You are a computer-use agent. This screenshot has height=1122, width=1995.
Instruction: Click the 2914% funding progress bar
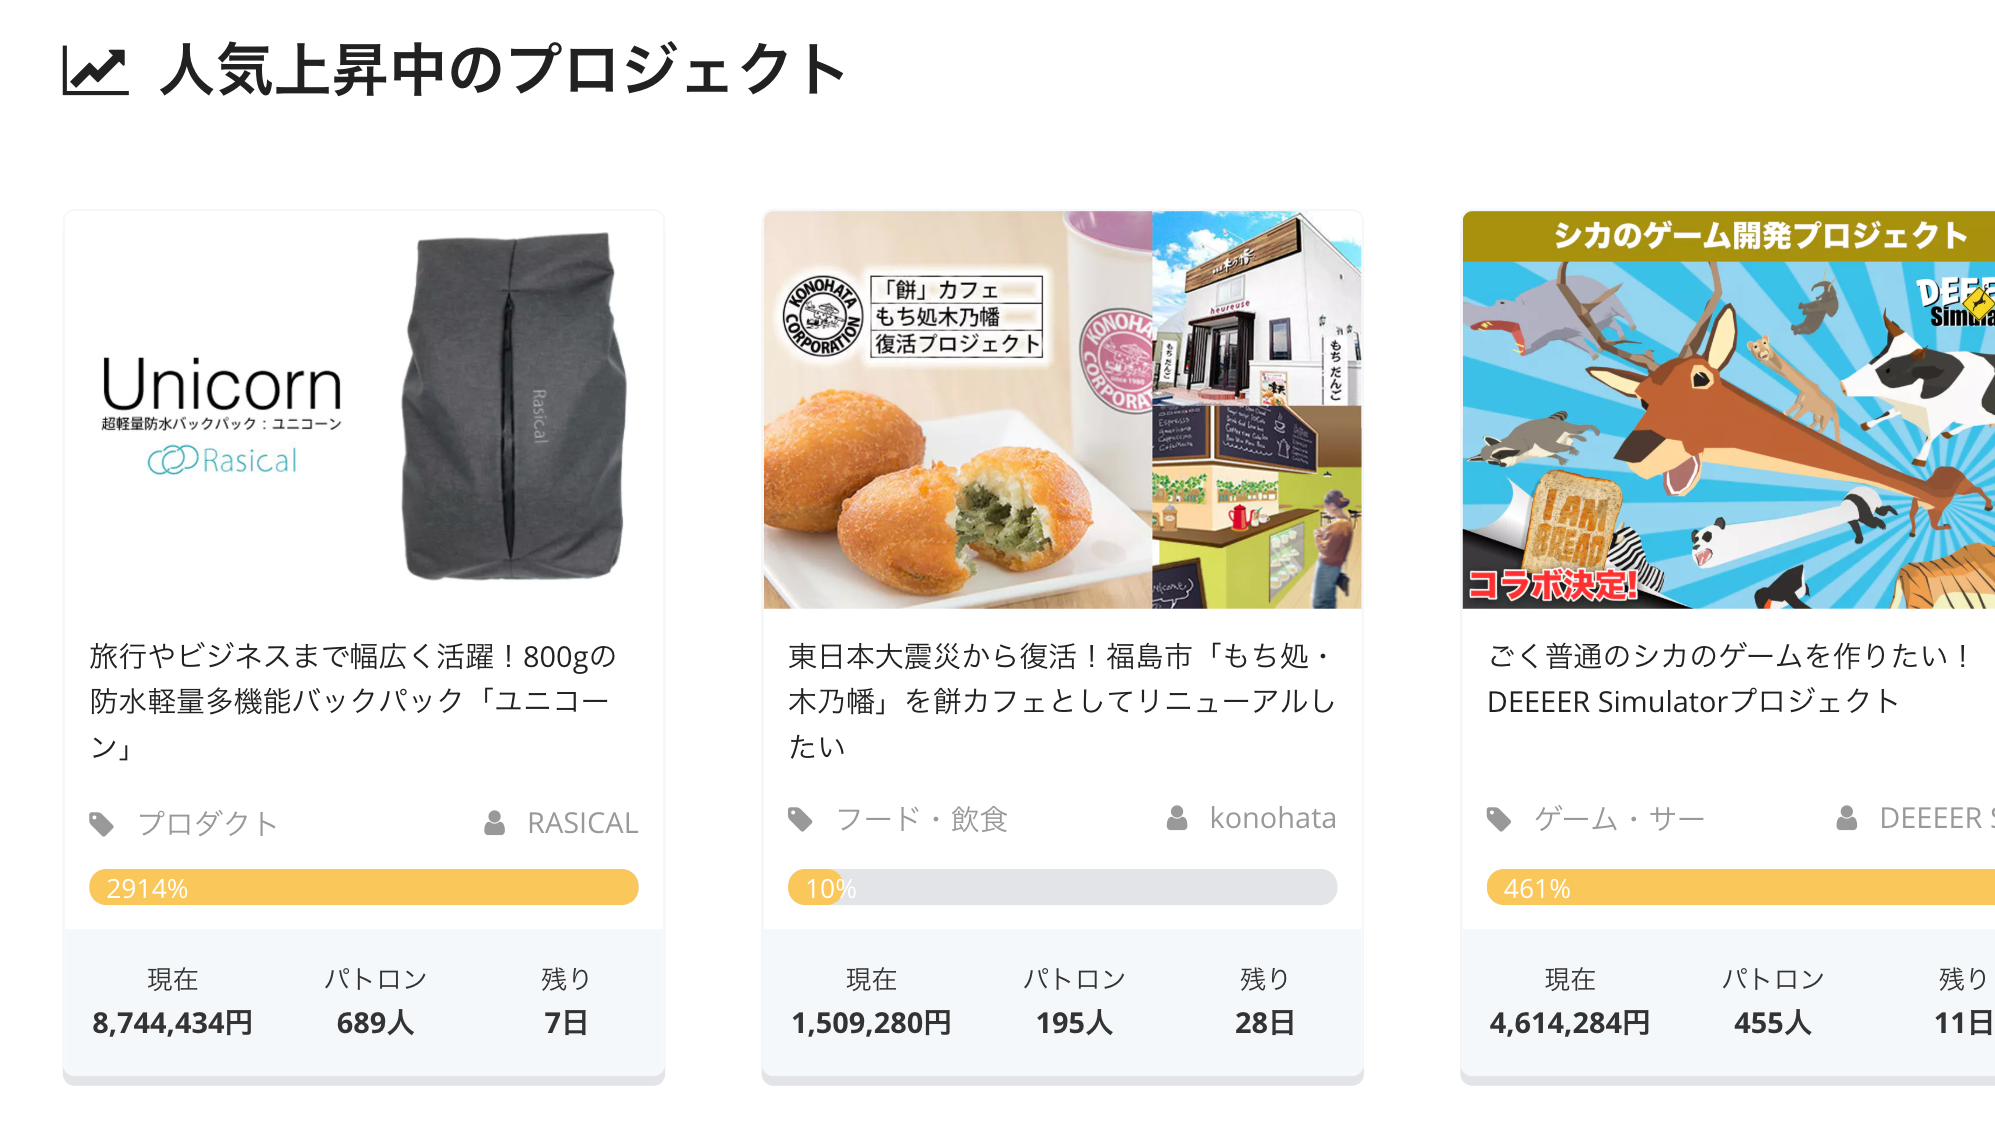pos(364,887)
